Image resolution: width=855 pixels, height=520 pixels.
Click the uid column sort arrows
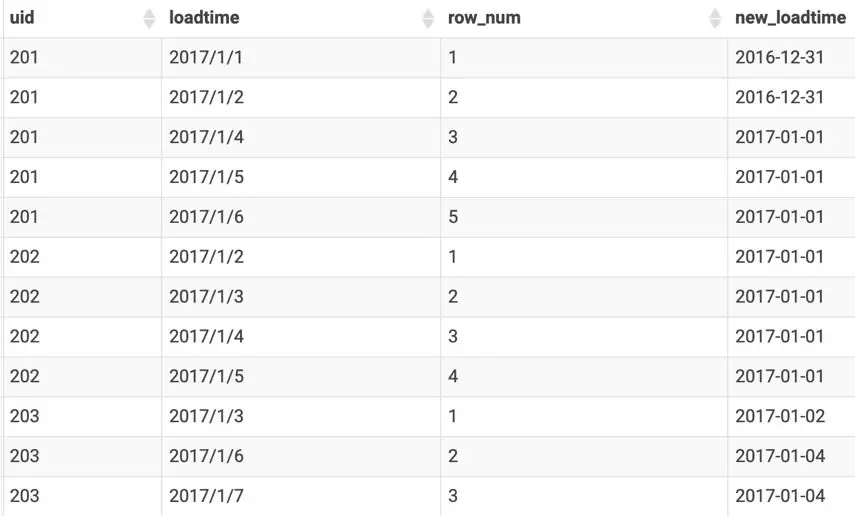click(149, 18)
